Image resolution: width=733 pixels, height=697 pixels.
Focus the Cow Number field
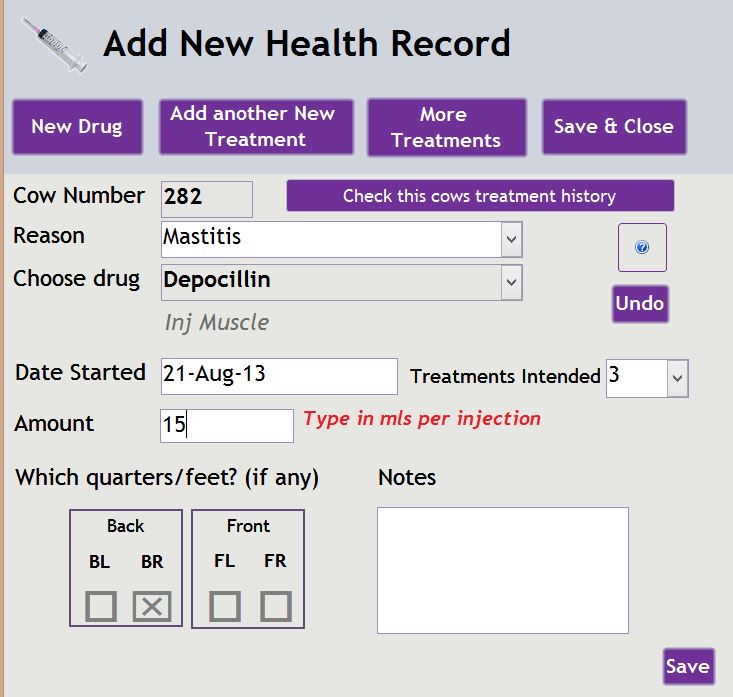click(207, 199)
